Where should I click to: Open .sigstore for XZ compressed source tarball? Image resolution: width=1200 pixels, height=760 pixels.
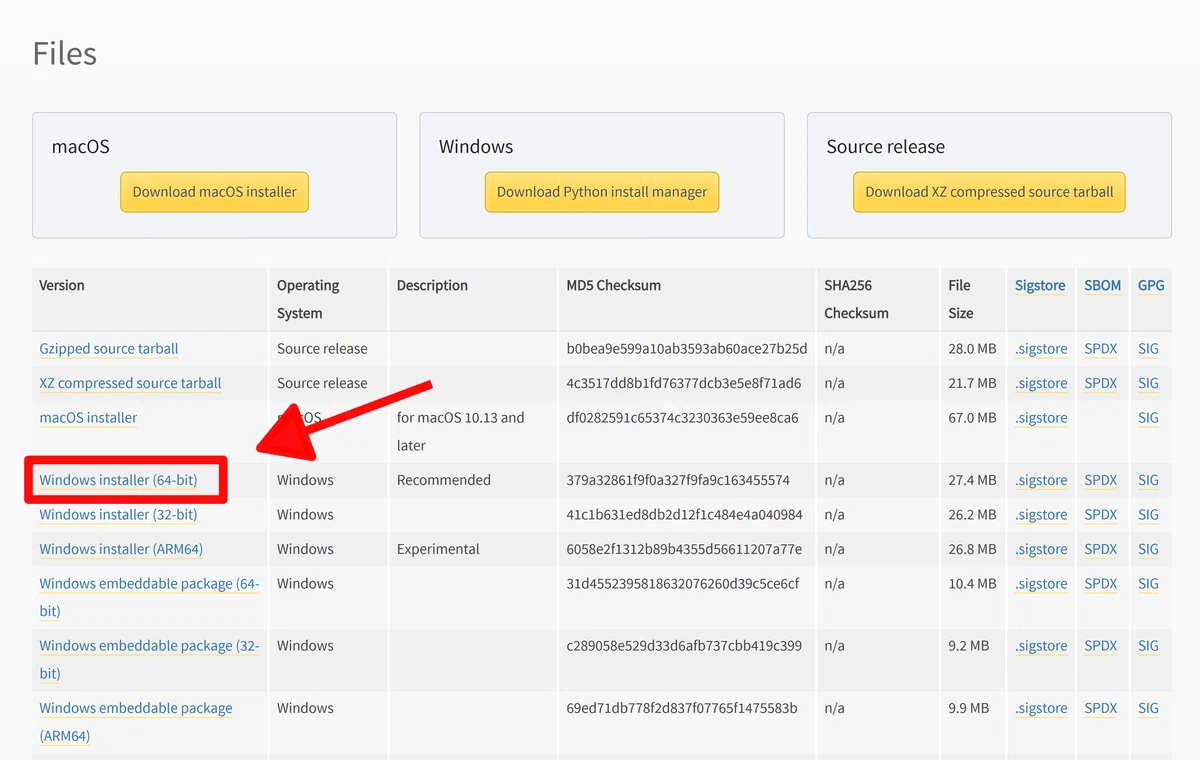click(1041, 383)
